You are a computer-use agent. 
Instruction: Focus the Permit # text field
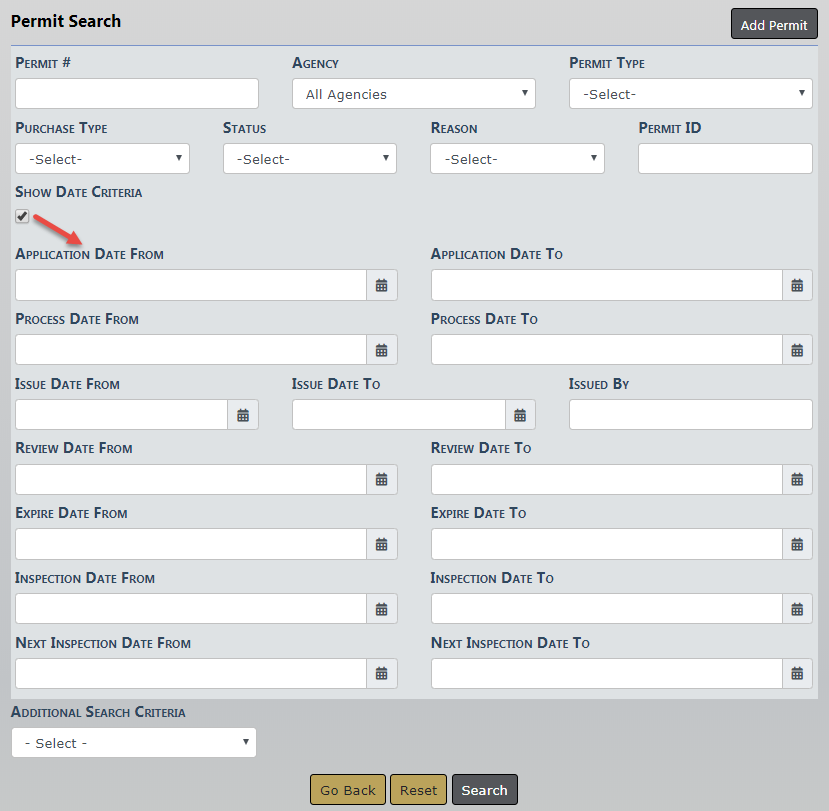(137, 94)
